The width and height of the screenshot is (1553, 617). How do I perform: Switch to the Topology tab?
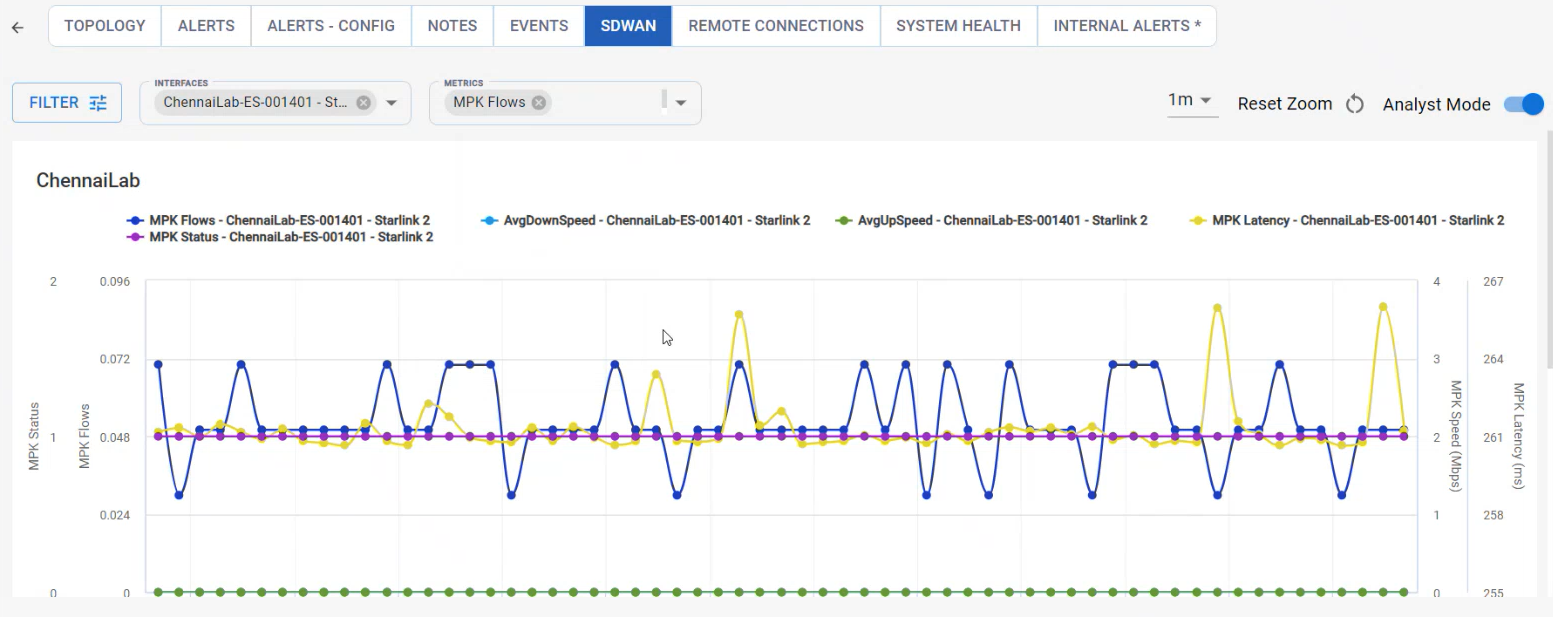[x=105, y=26]
